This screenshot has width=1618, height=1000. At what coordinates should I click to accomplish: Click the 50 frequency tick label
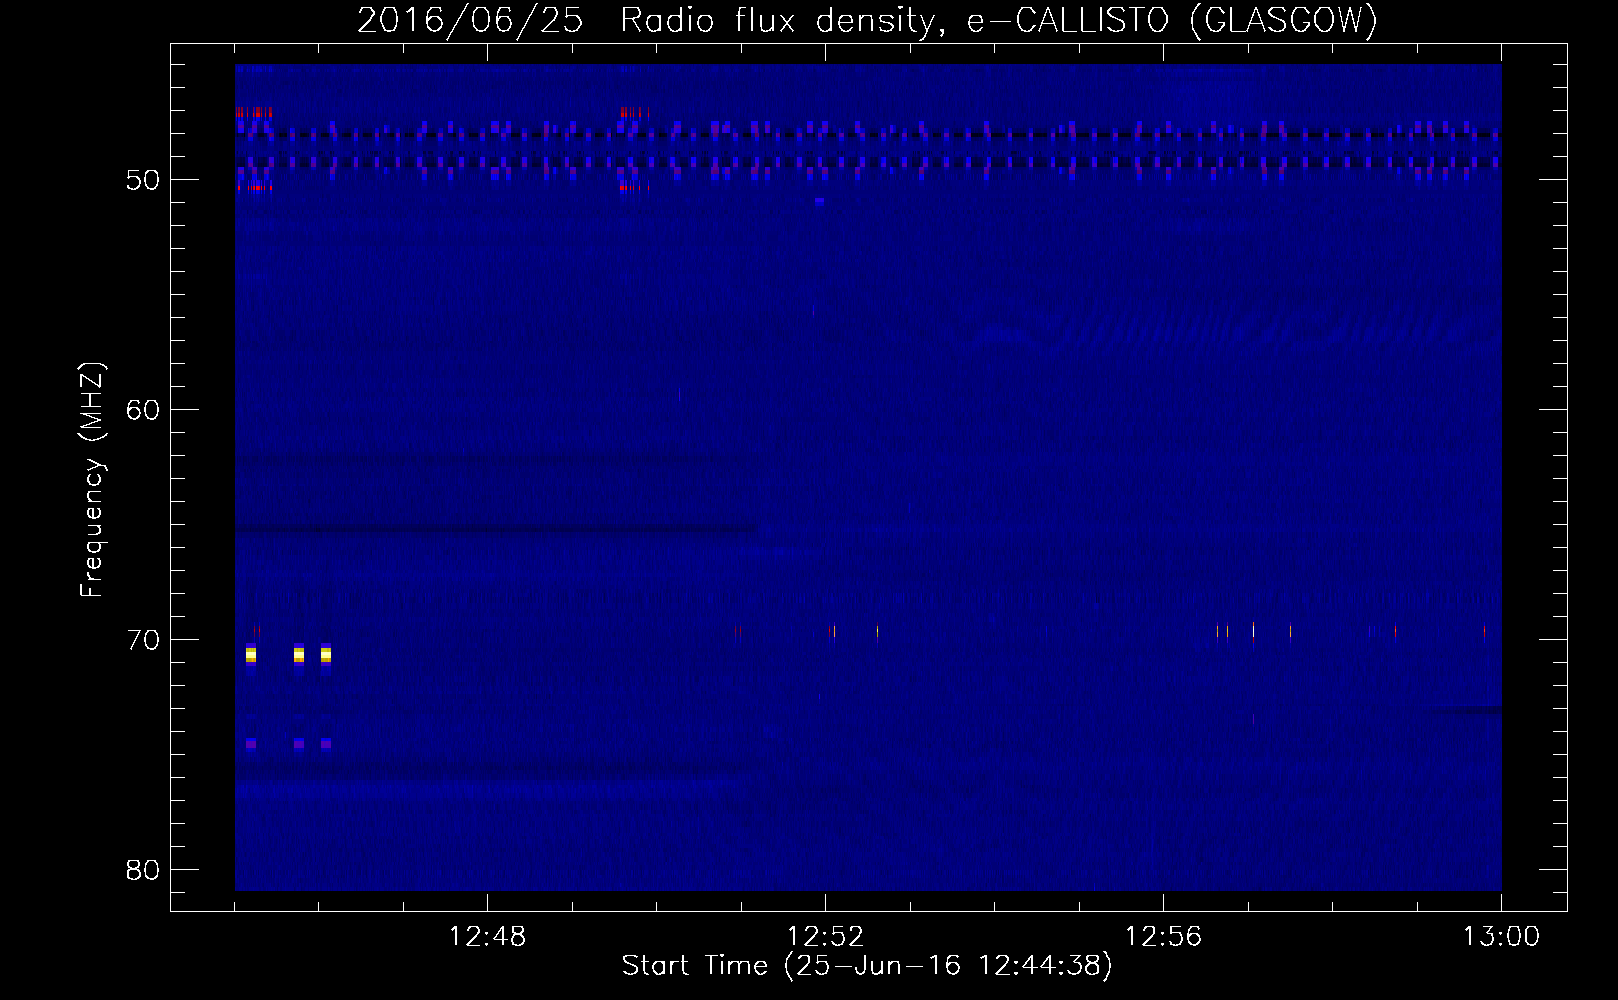143,180
